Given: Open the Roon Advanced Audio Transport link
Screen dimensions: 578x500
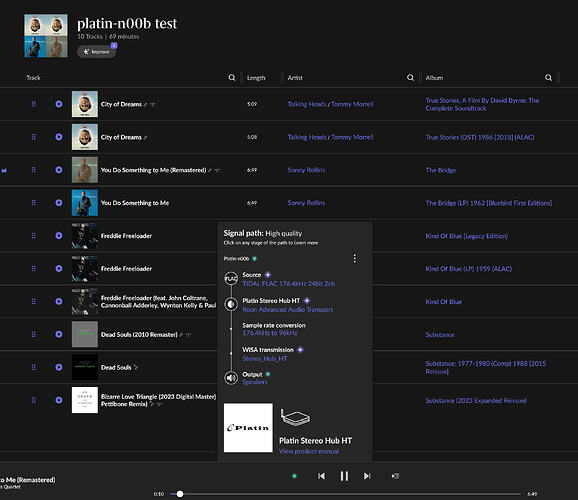Looking at the screenshot, I should coord(288,309).
